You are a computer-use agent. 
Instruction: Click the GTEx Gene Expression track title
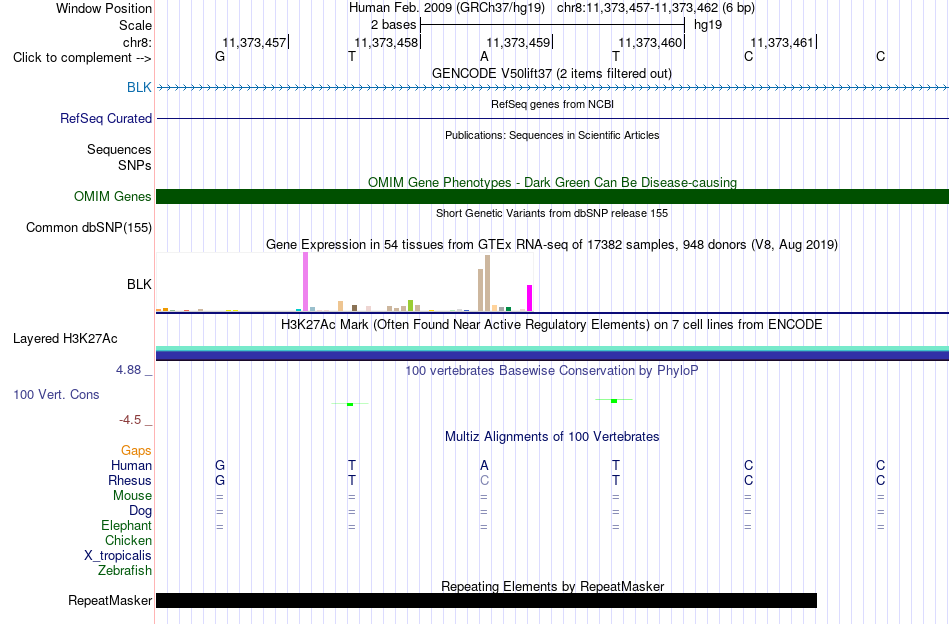pos(552,245)
